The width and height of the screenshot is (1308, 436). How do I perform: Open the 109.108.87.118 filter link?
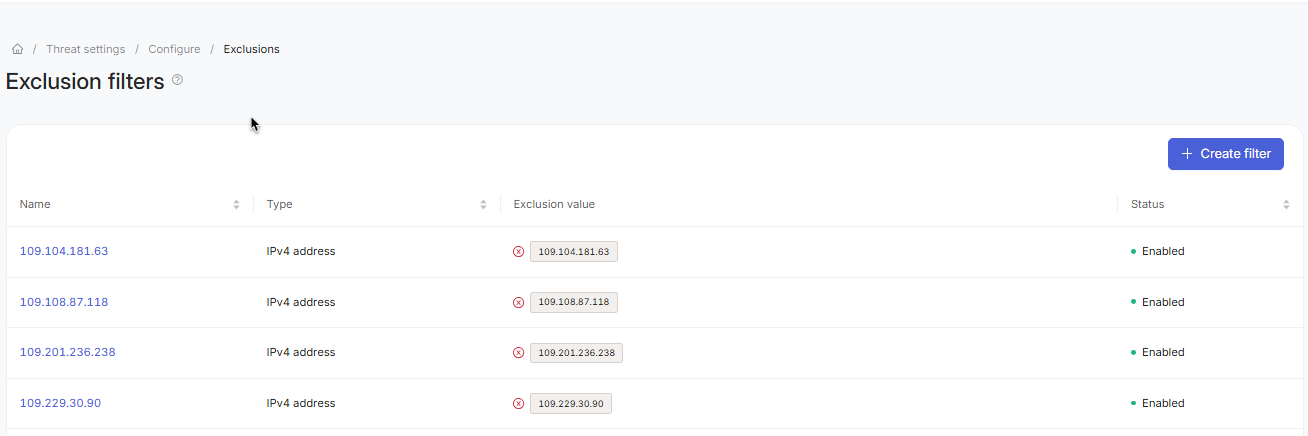pos(64,302)
